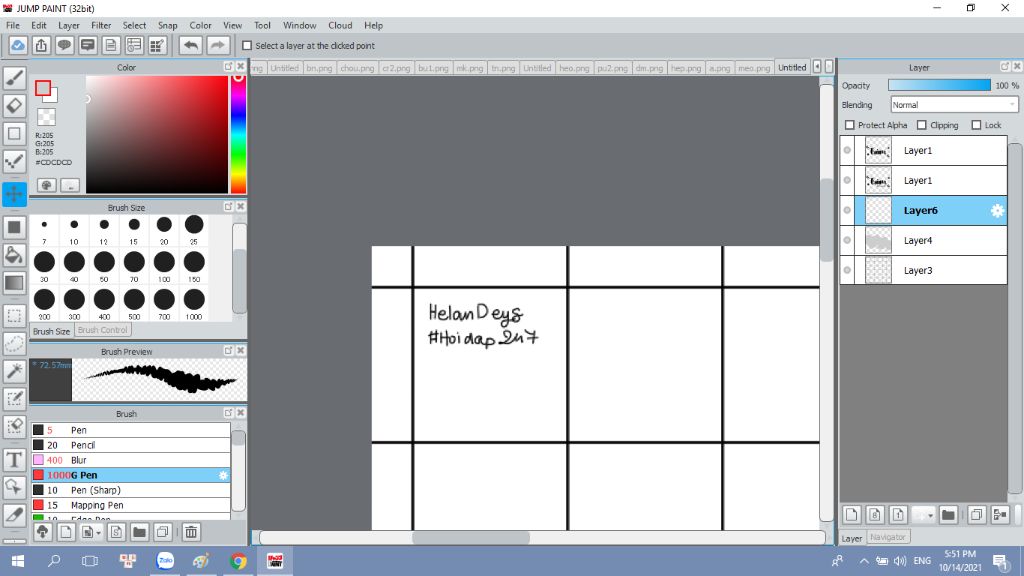Open the add-brush dropdown arrow in Brush panel
This screenshot has height=576, width=1024.
[x=98, y=532]
